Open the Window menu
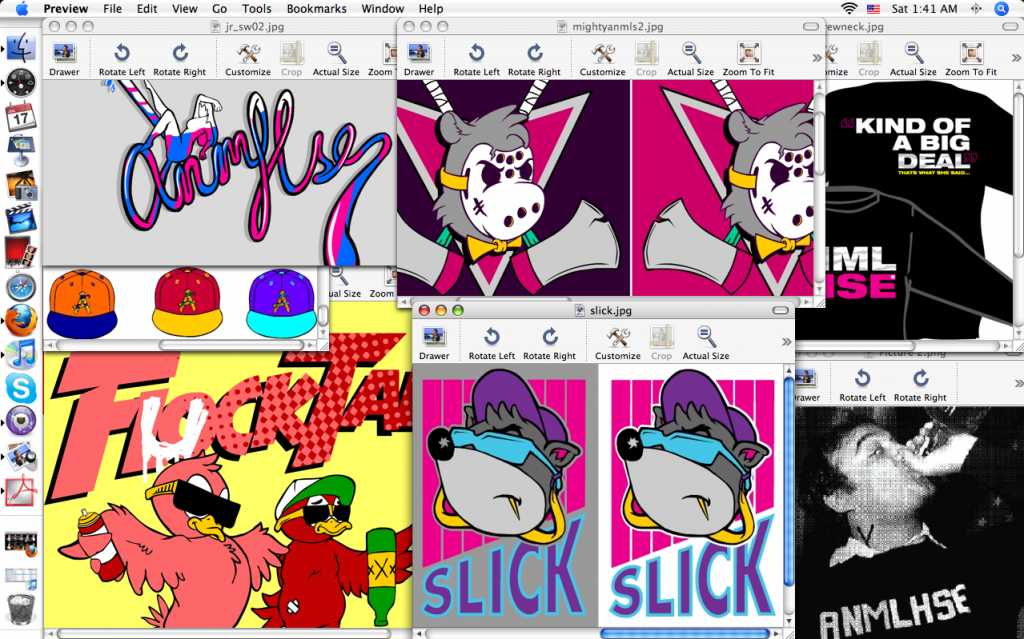Image resolution: width=1024 pixels, height=639 pixels. (383, 8)
